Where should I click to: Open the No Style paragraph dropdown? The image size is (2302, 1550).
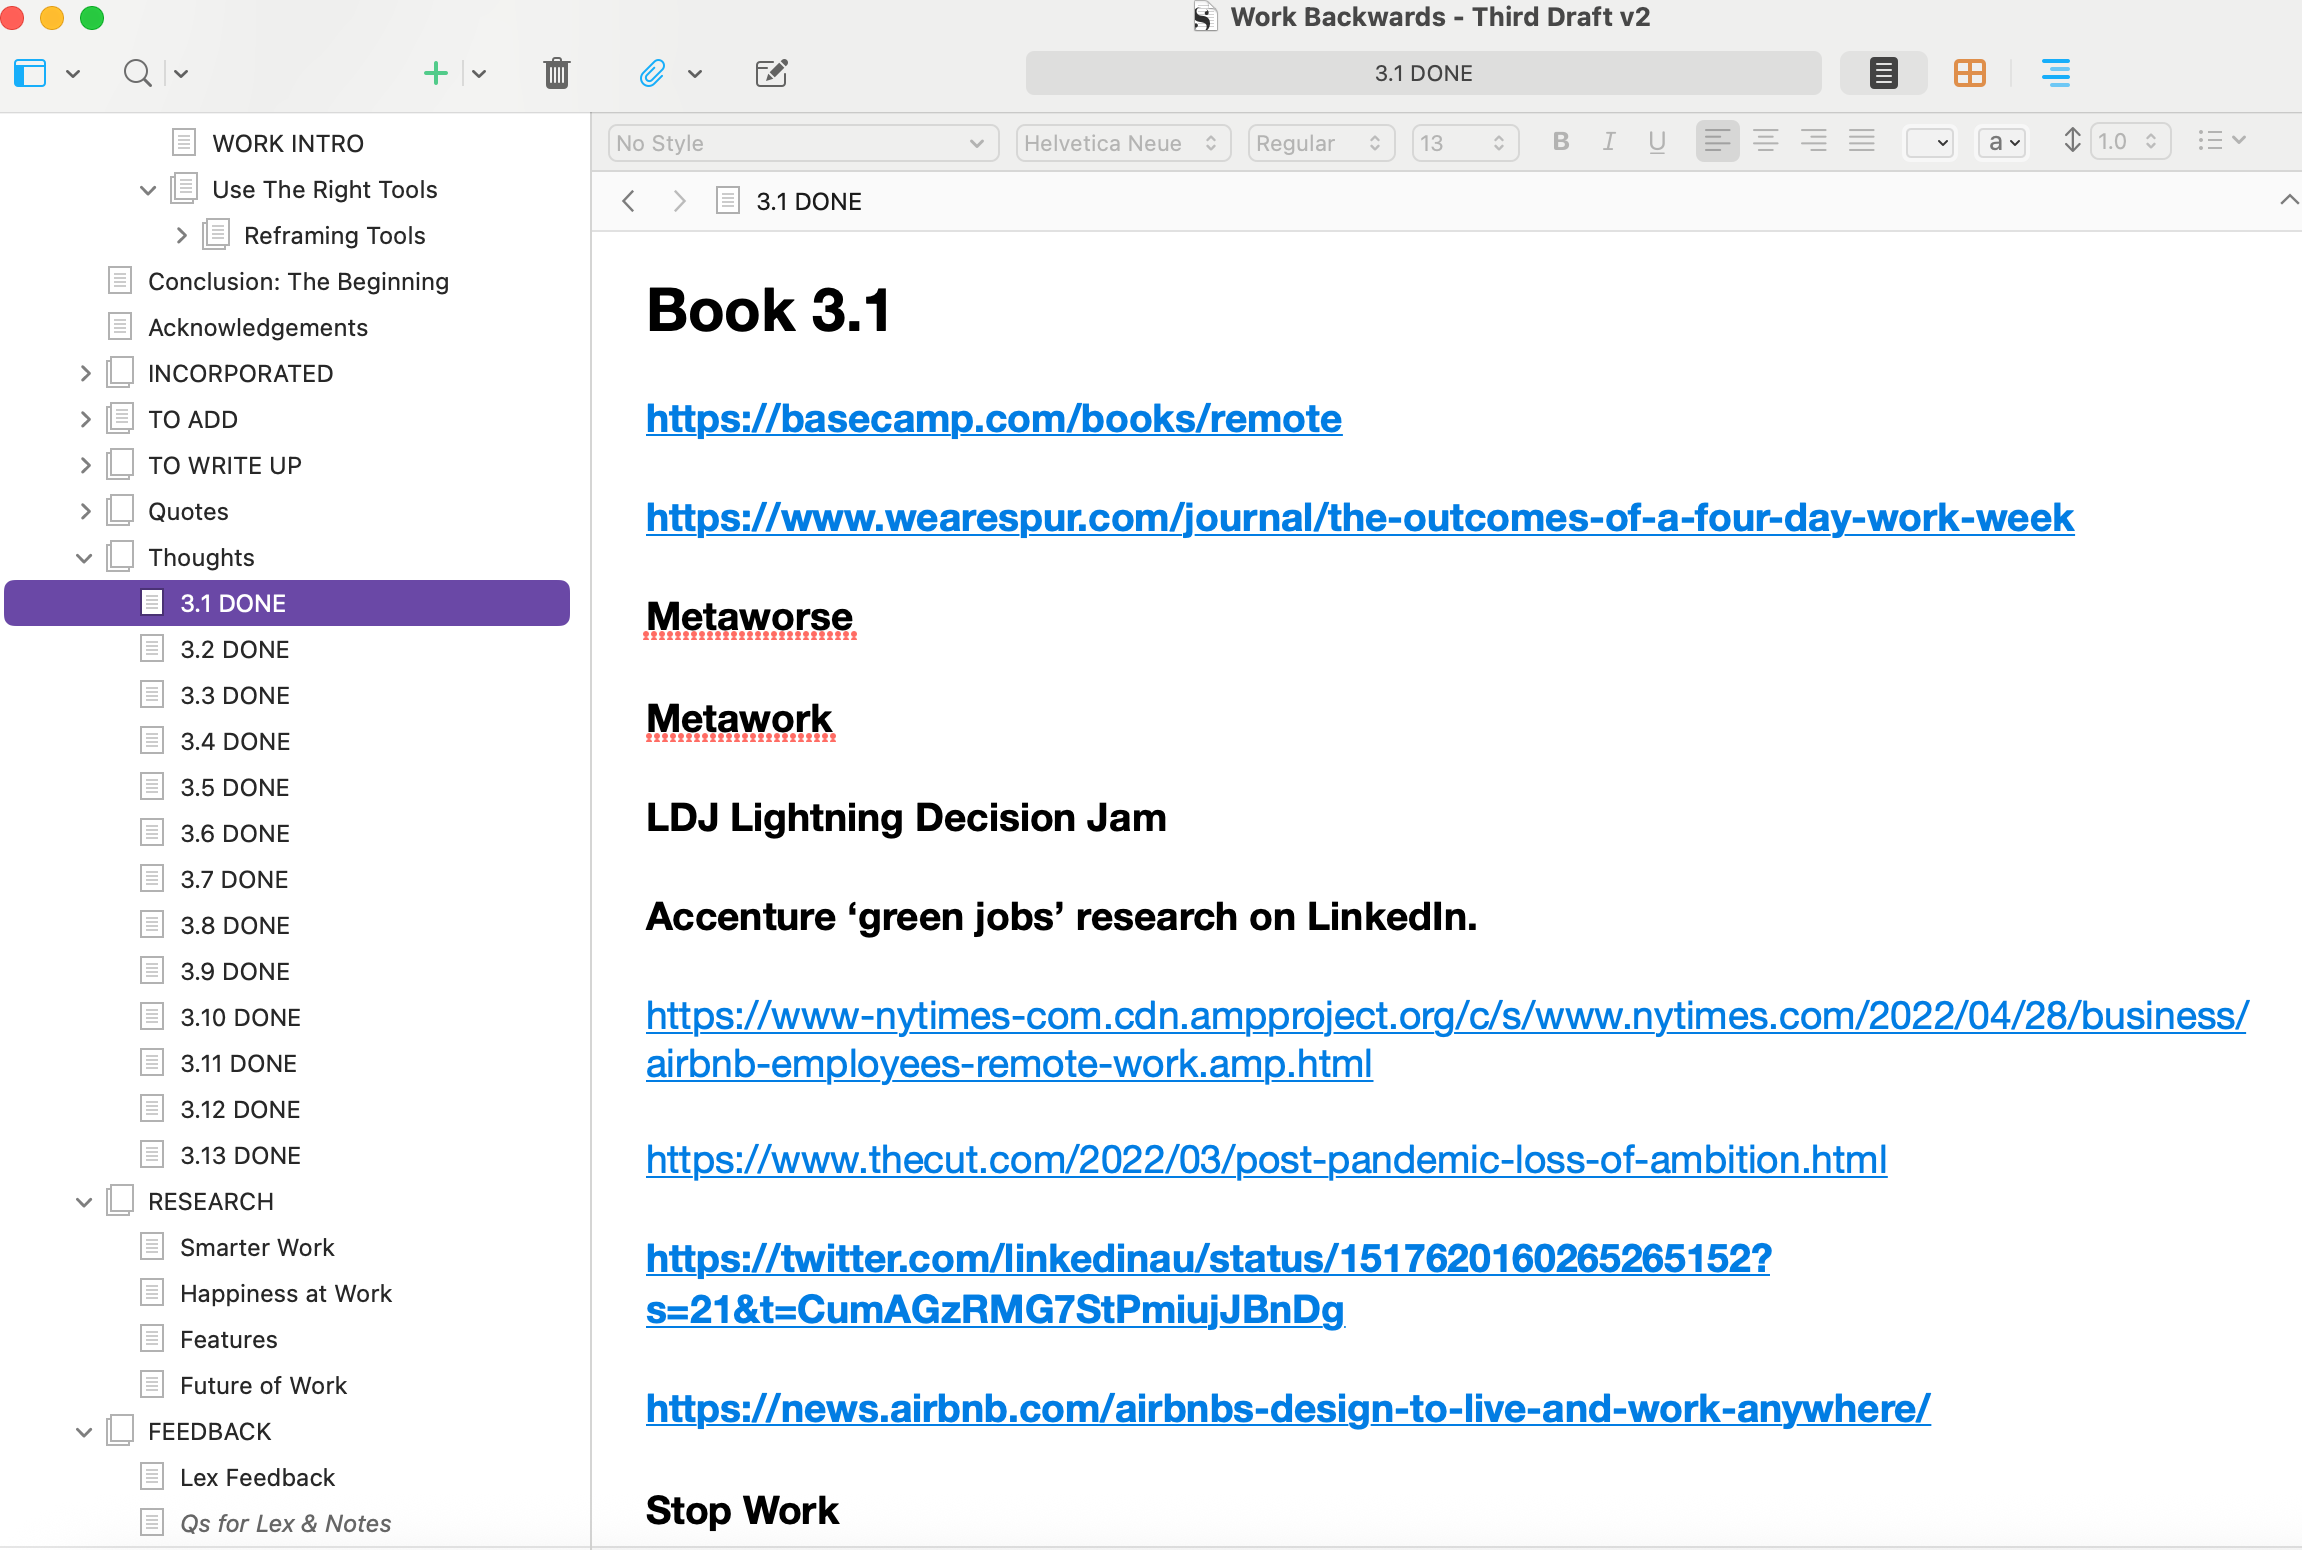802,143
